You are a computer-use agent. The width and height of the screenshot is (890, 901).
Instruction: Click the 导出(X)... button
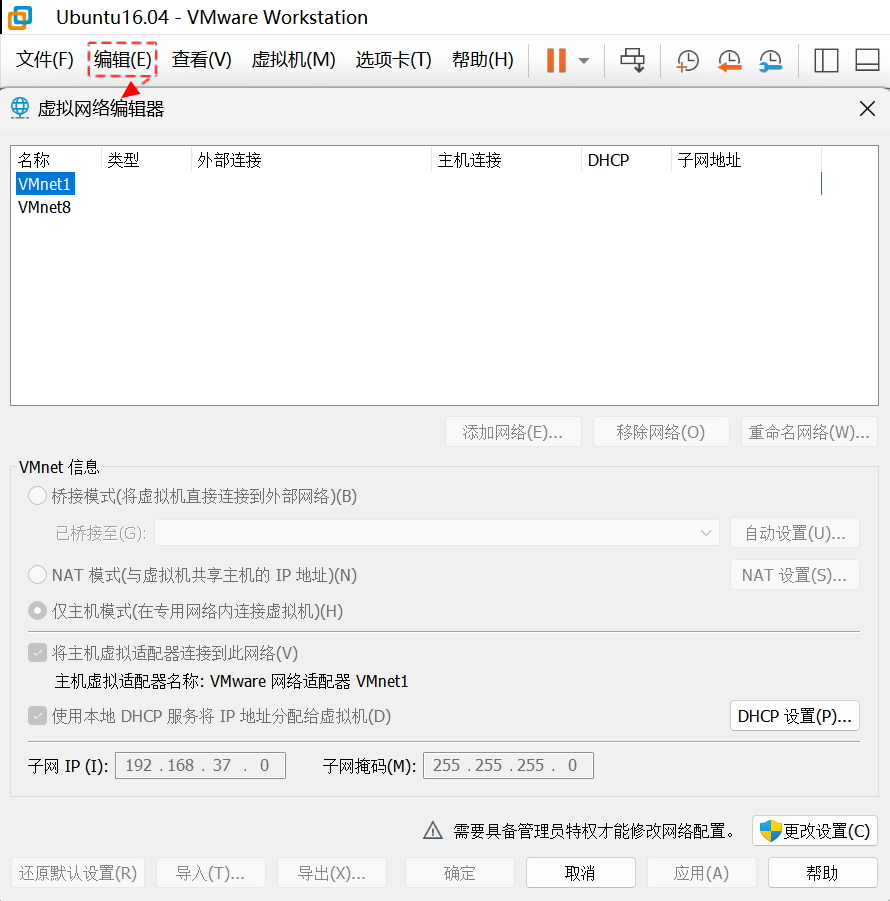point(332,873)
